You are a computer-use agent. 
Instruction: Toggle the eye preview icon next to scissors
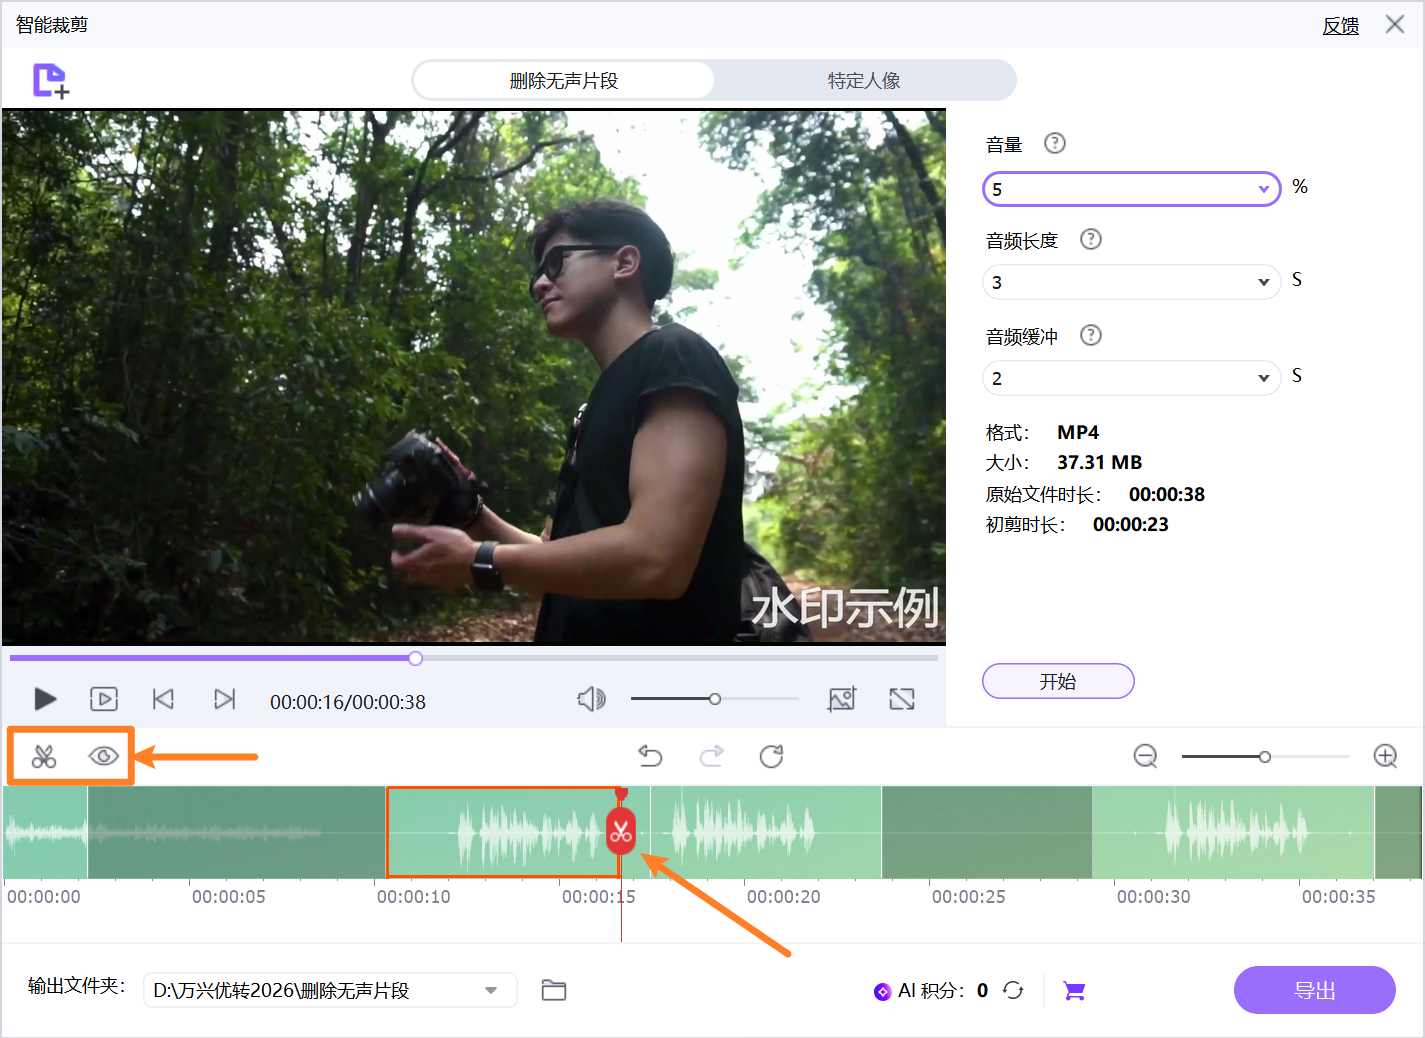click(102, 756)
